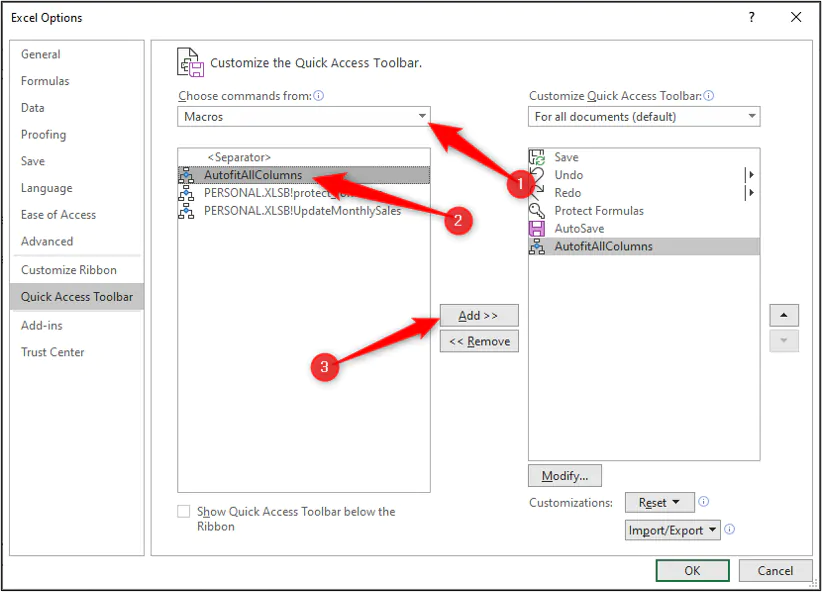The width and height of the screenshot is (822, 592).
Task: Select AutofitAllColumns in the left commands list
Action: [304, 175]
